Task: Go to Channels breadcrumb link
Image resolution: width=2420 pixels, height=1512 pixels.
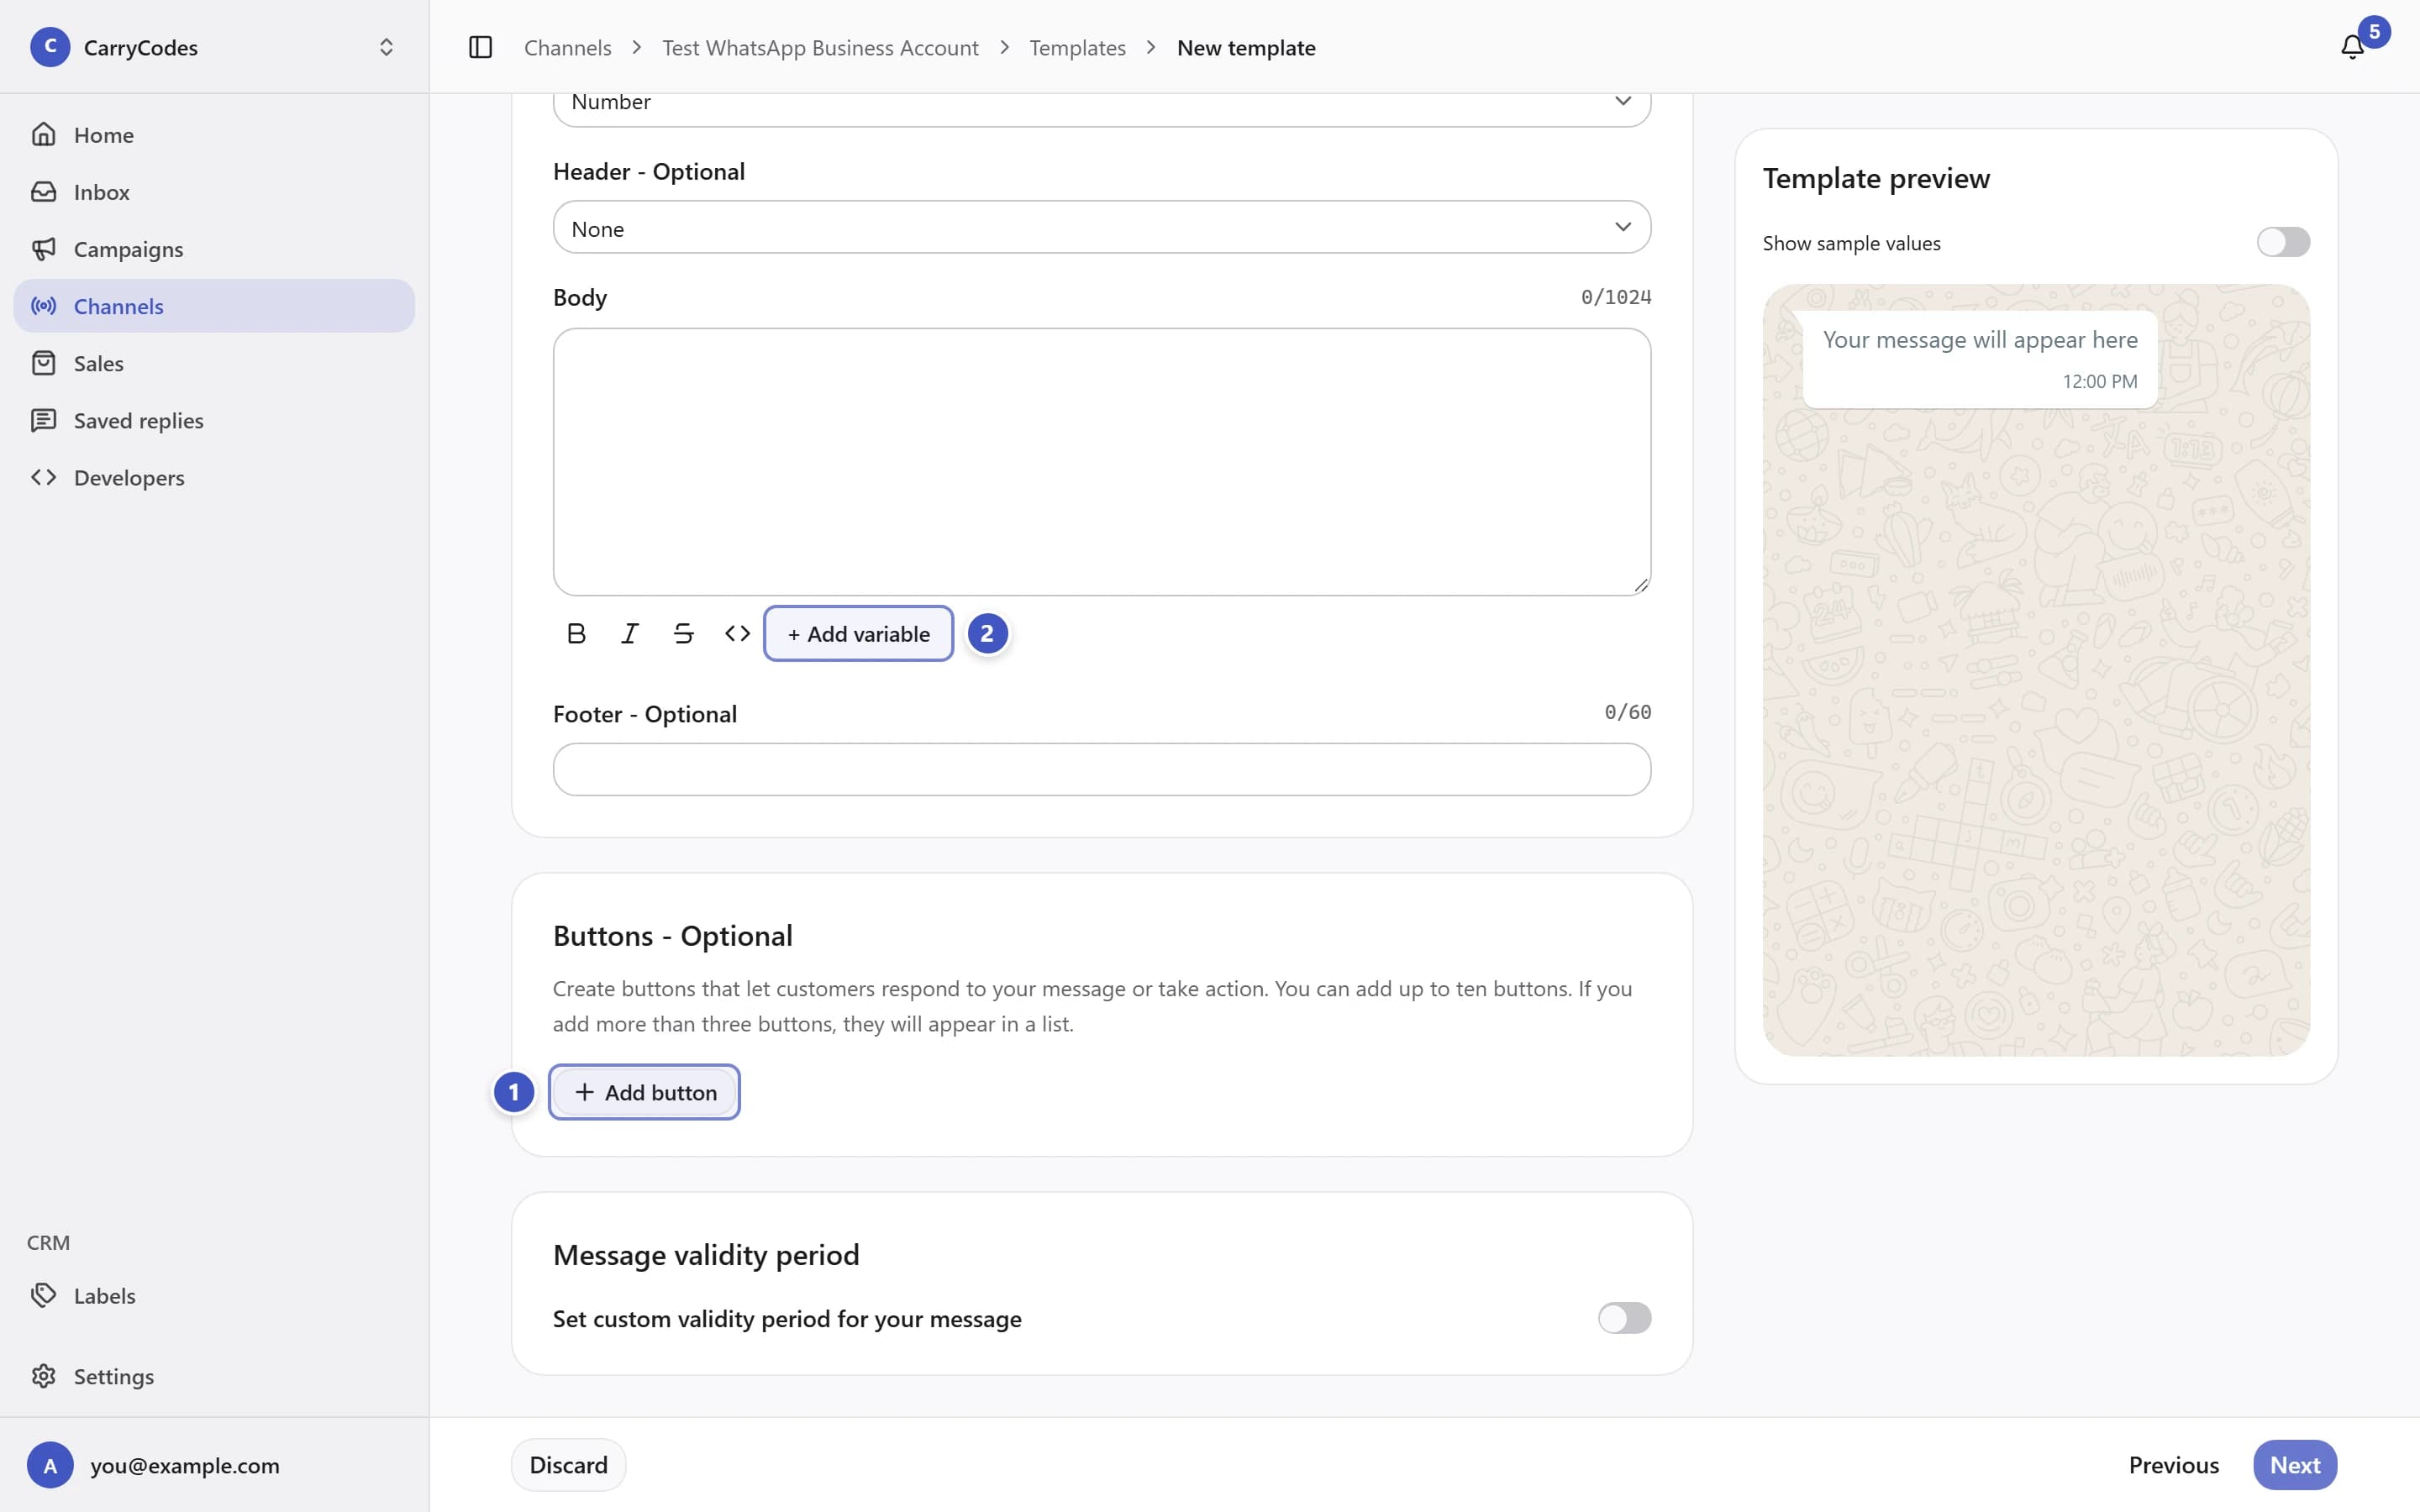Action: pyautogui.click(x=567, y=47)
